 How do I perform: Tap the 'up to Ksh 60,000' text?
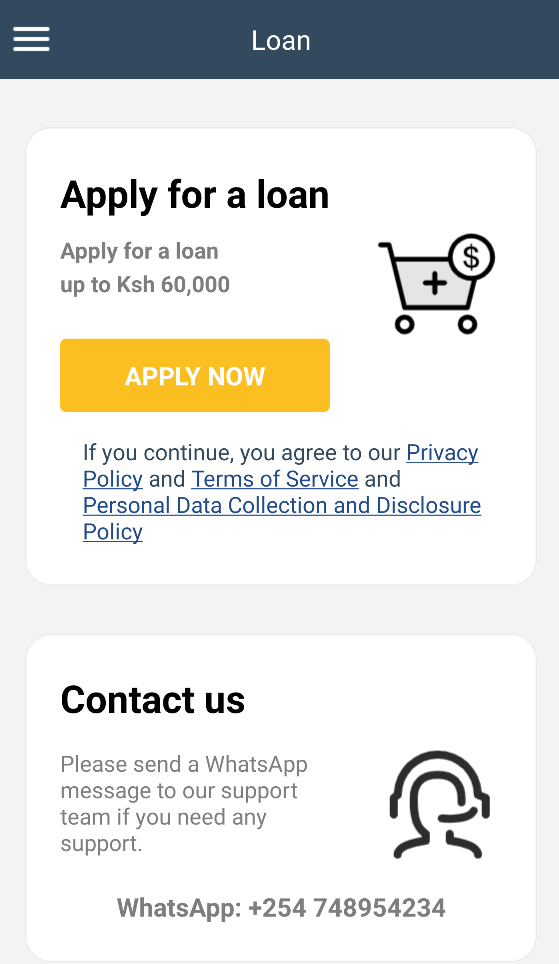point(145,285)
